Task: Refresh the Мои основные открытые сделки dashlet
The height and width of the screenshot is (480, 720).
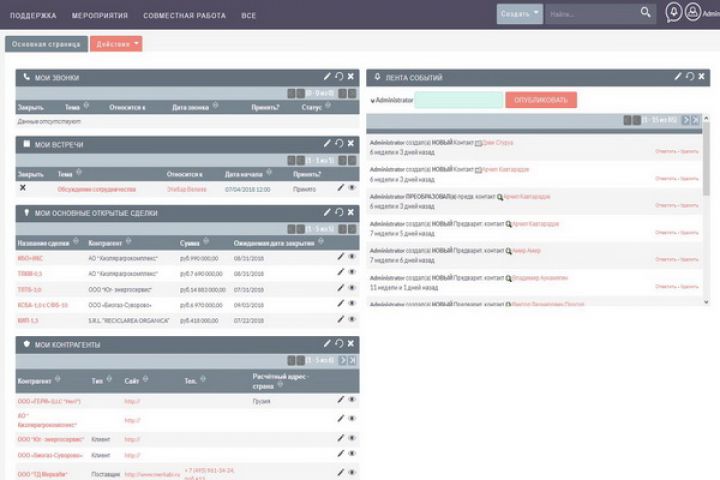Action: pyautogui.click(x=339, y=212)
